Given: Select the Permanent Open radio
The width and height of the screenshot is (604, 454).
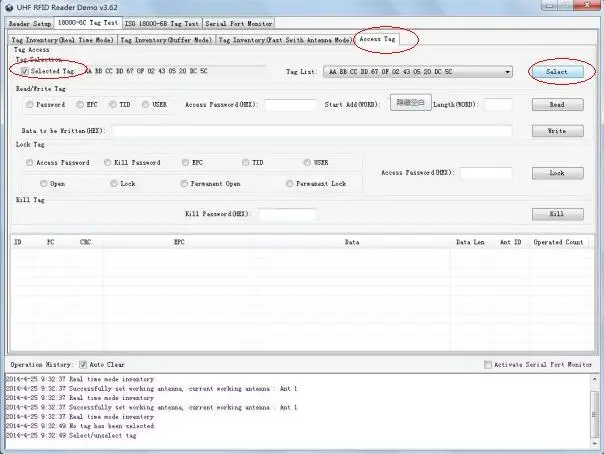Looking at the screenshot, I should point(184,184).
